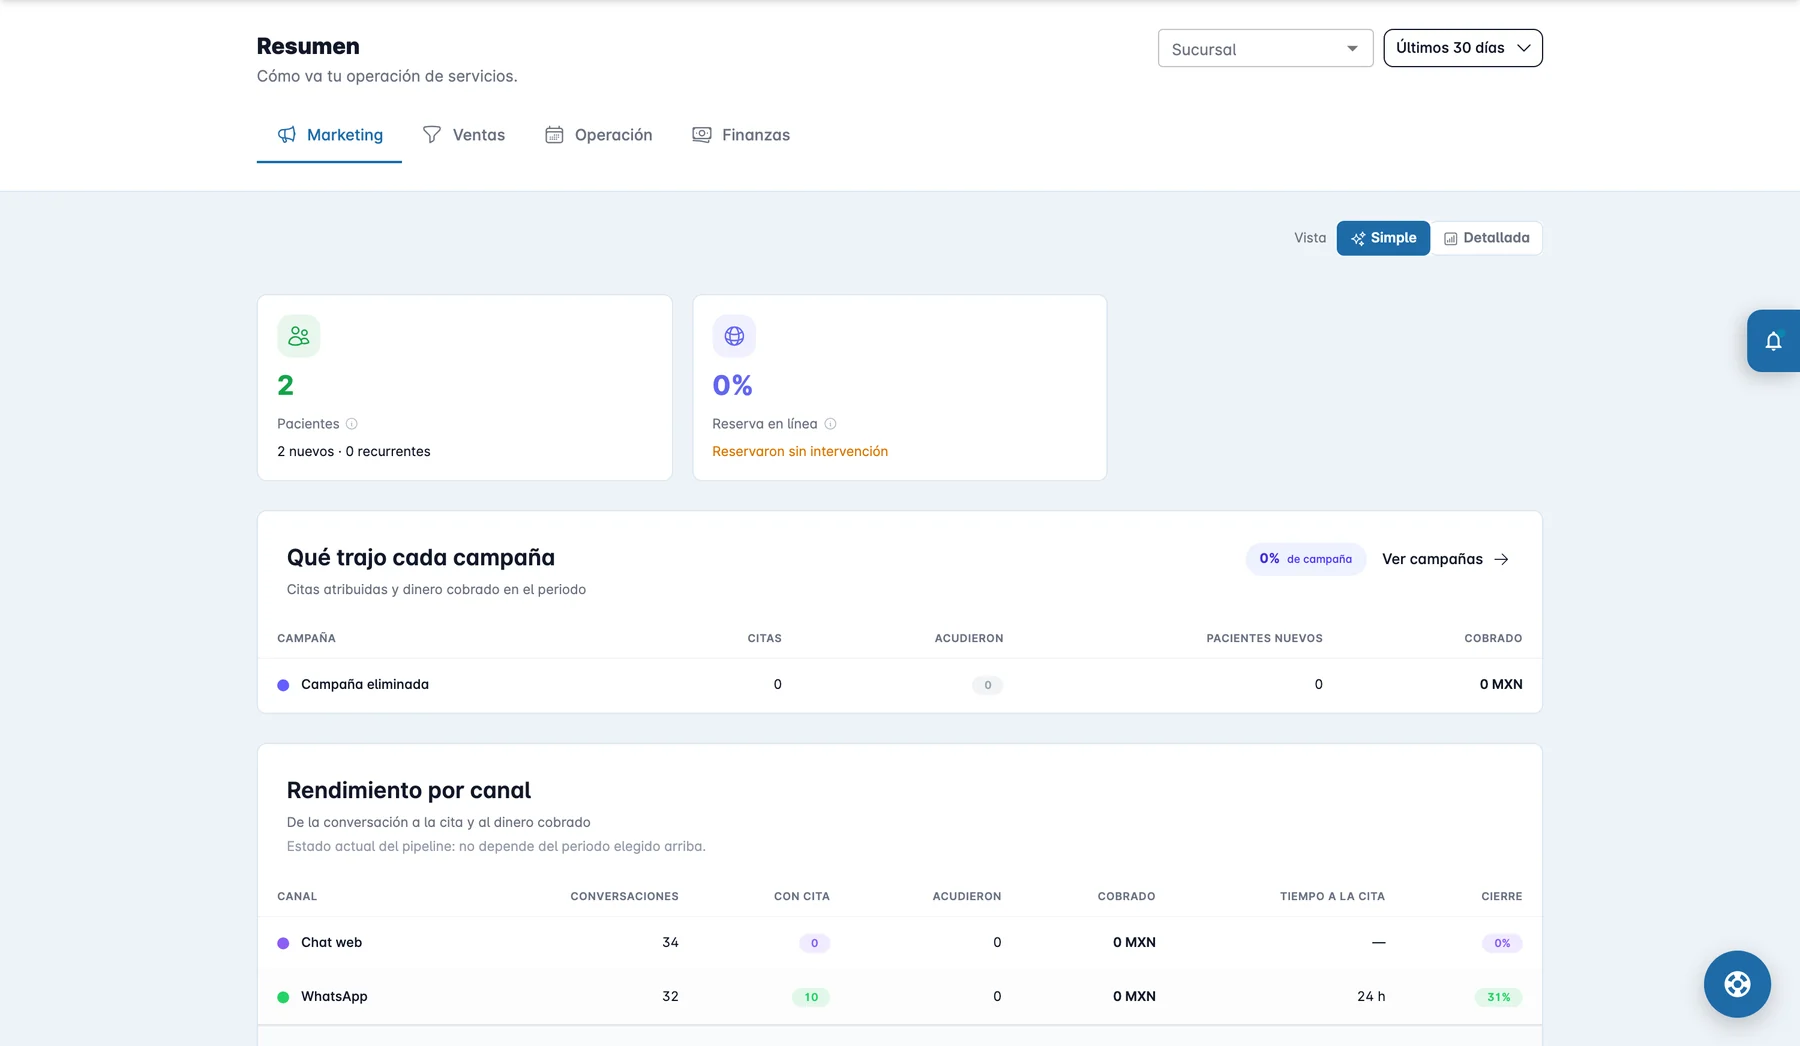Screen dimensions: 1800x1046
Task: Click the Operación calendar icon
Action: (x=554, y=135)
